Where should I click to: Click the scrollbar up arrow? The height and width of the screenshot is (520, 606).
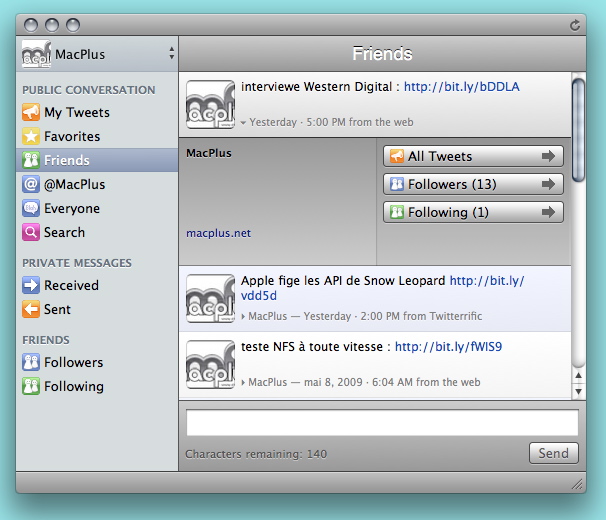coord(578,375)
